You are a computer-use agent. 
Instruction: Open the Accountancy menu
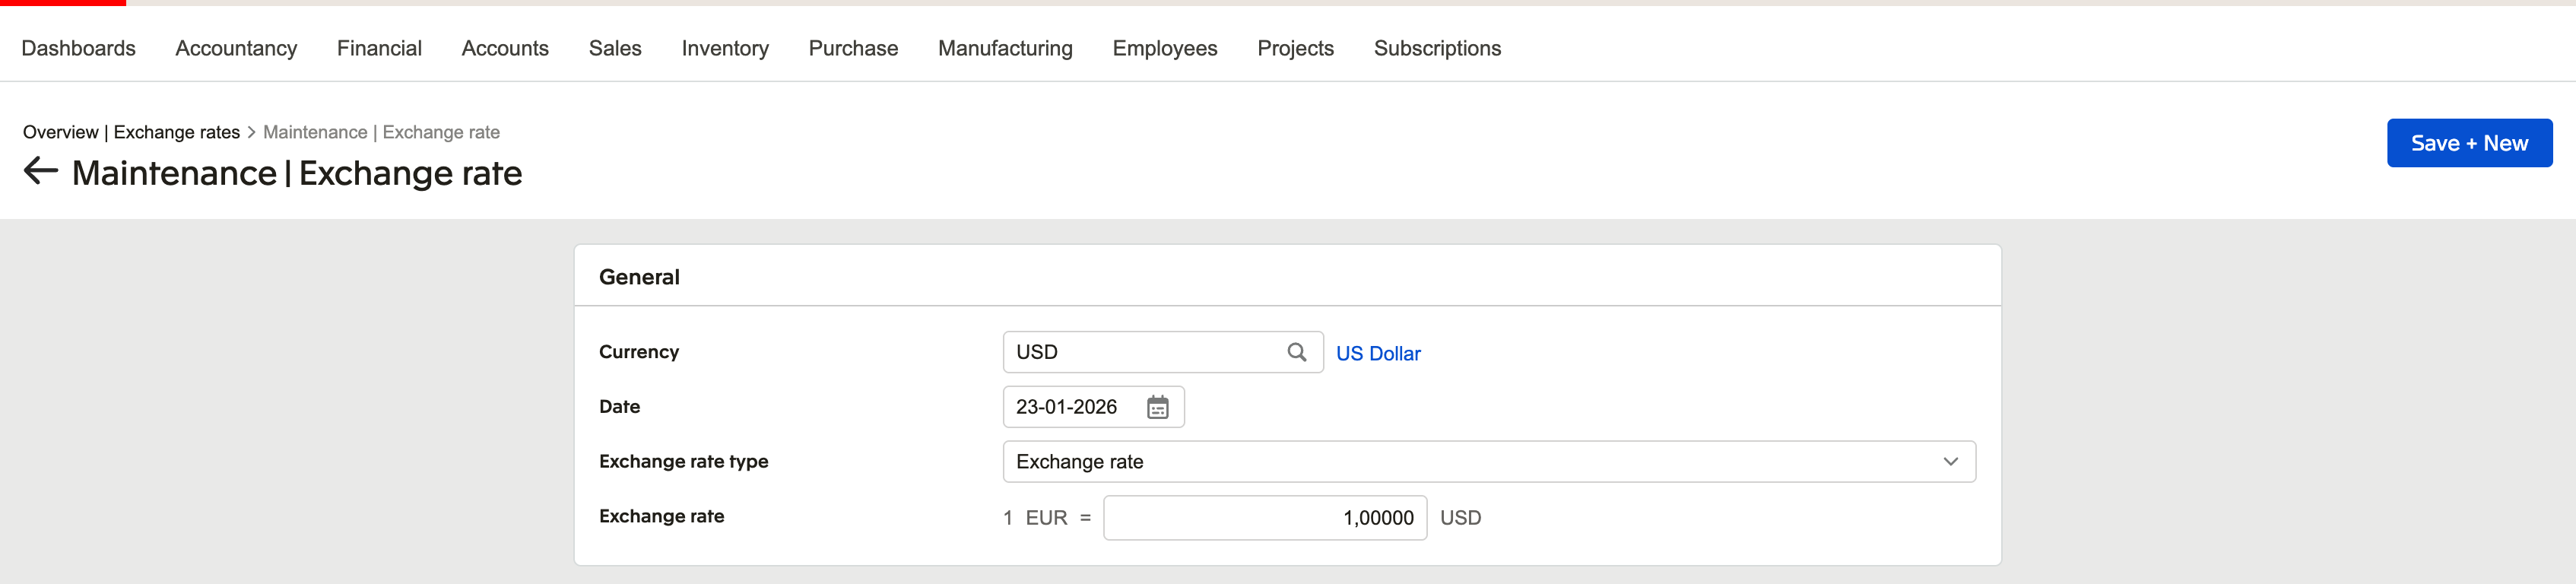point(236,48)
